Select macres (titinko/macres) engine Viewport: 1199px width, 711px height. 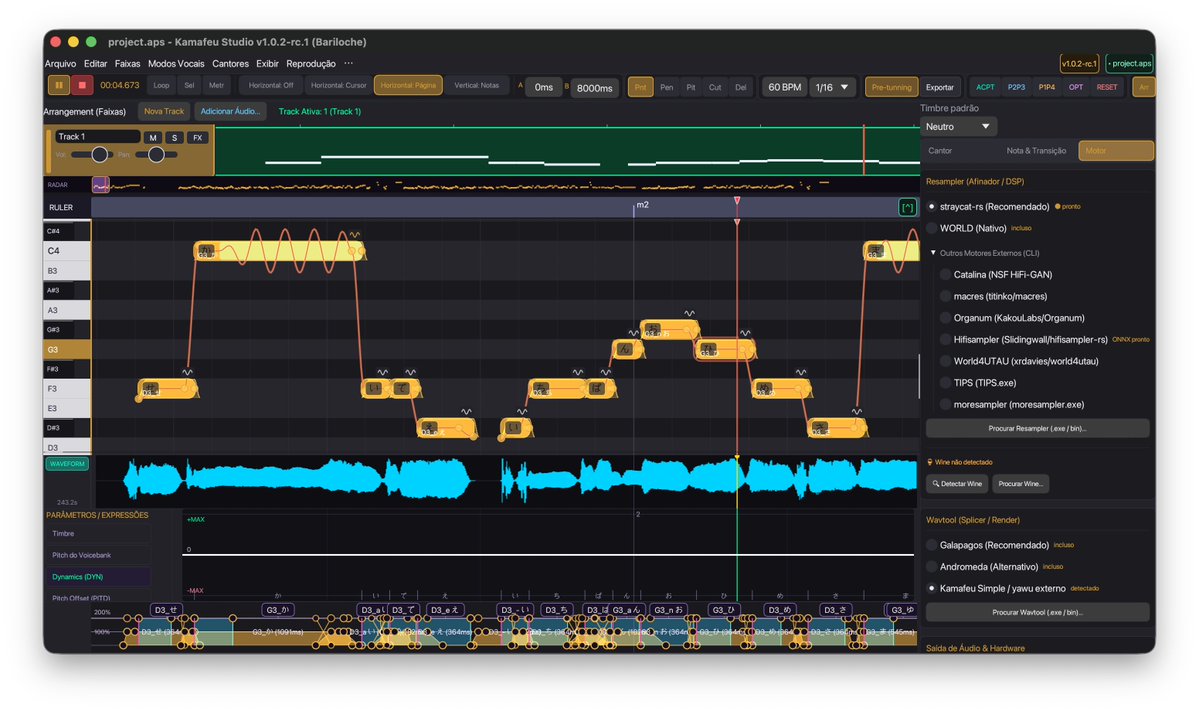tap(993, 296)
